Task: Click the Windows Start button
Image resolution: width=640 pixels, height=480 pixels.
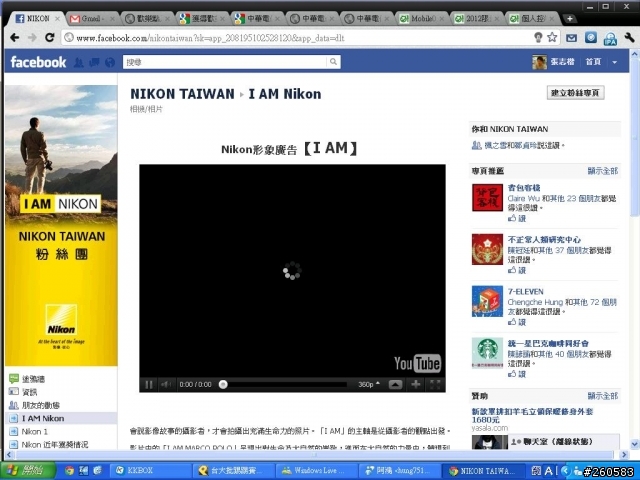Action: [x=29, y=471]
